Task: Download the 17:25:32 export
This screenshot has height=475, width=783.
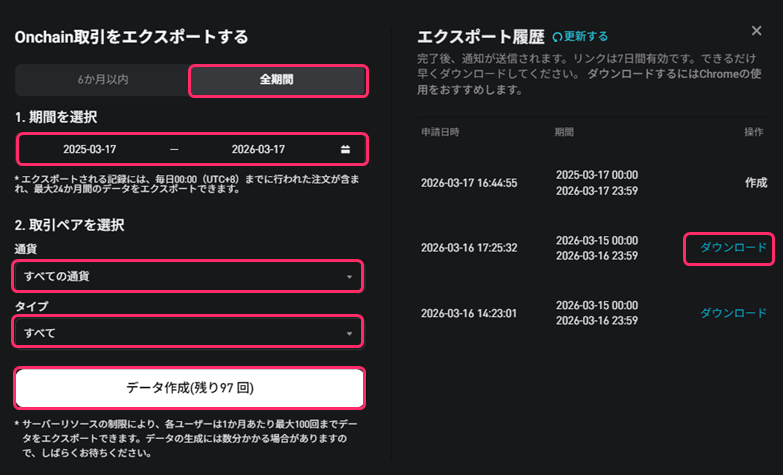Action: coord(732,248)
